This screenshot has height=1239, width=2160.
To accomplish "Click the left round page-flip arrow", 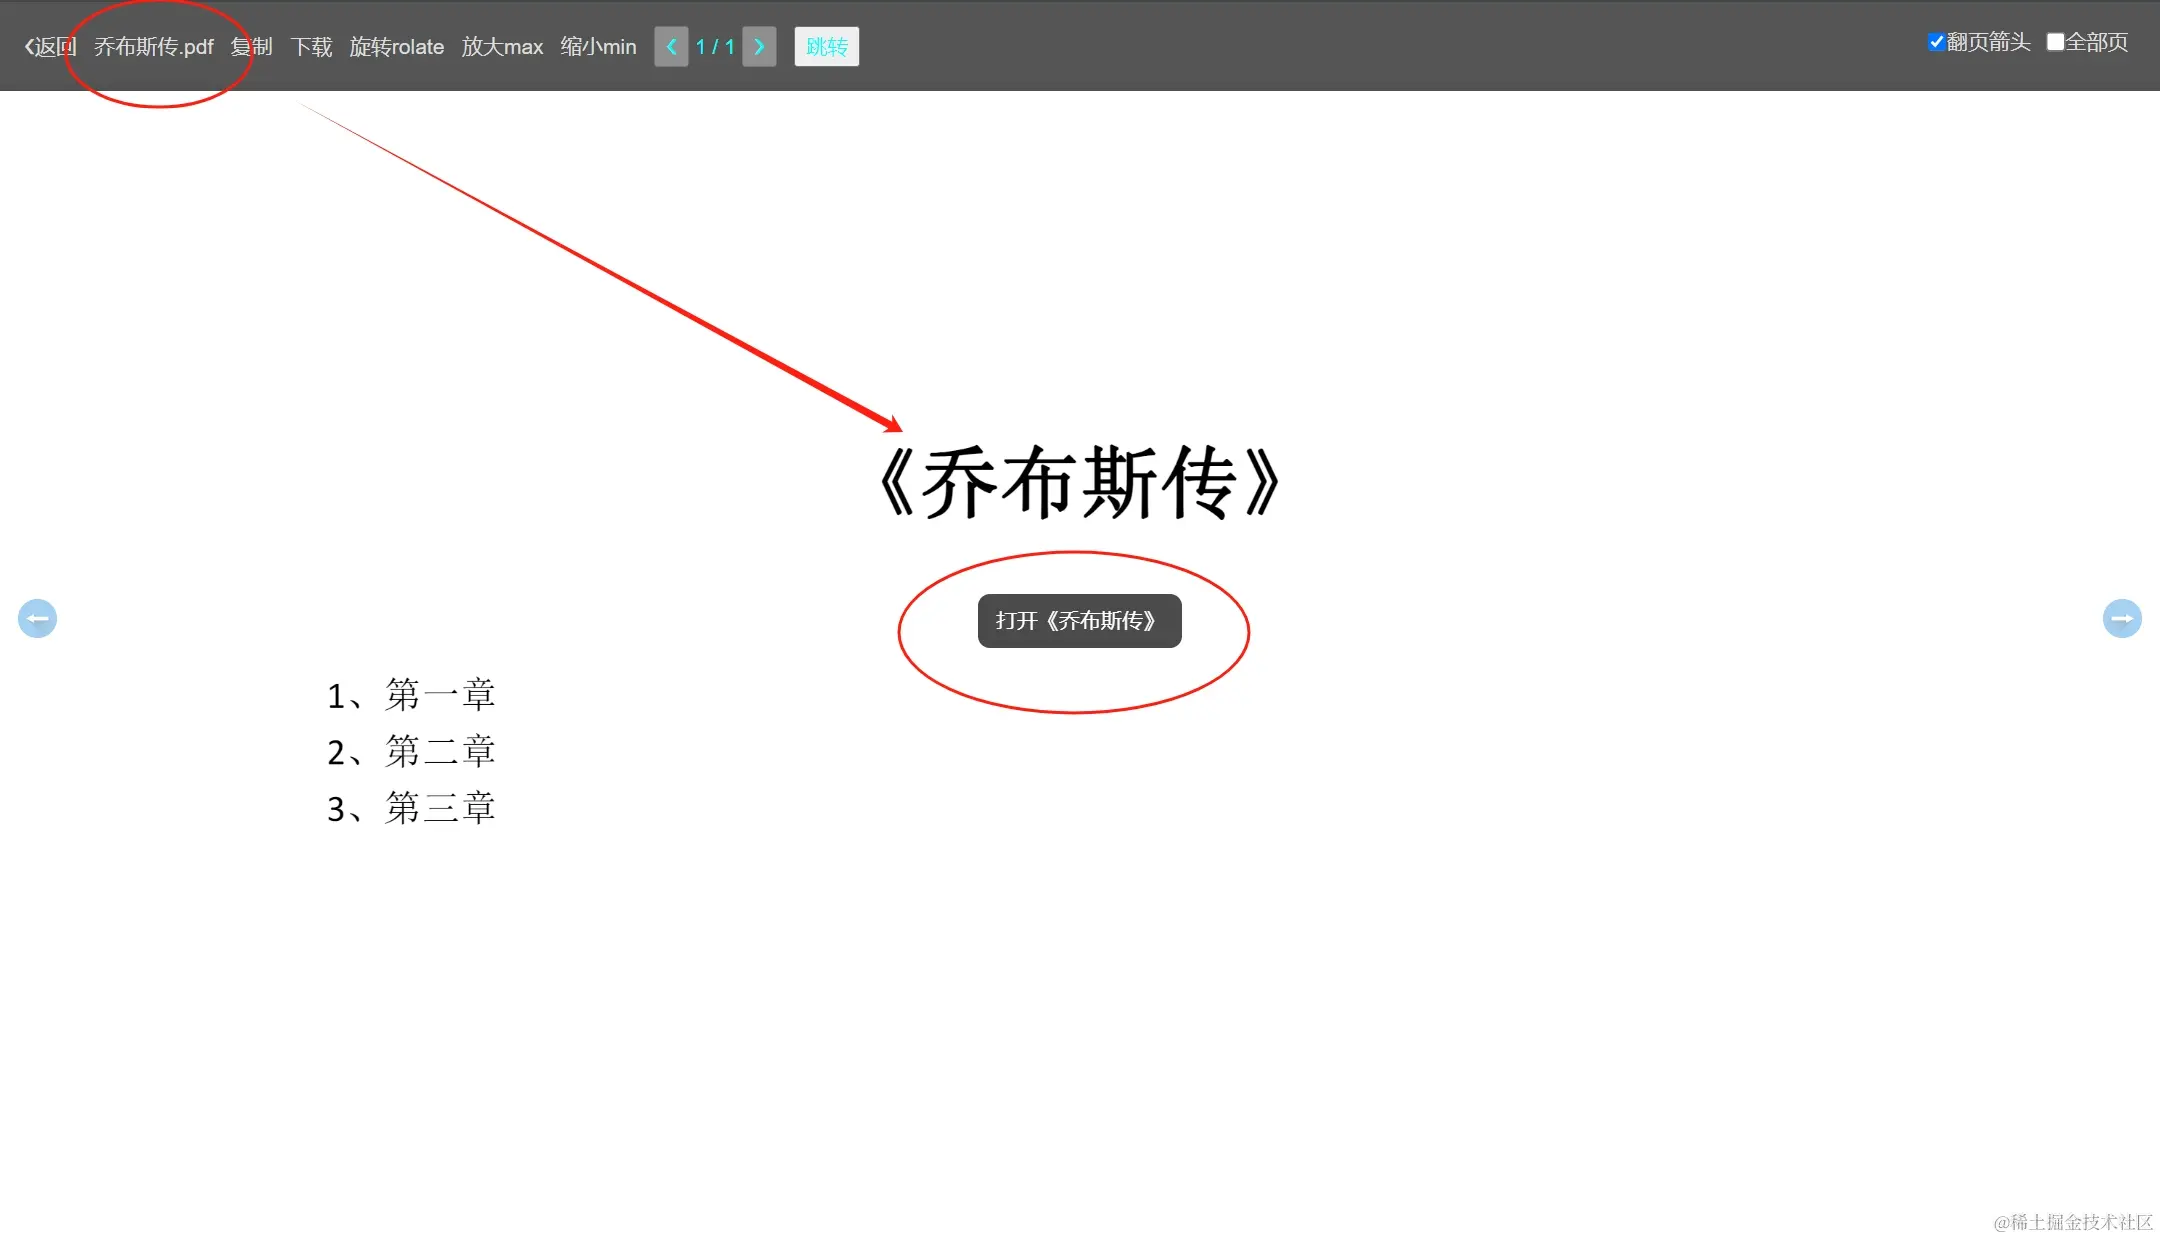I will point(38,618).
